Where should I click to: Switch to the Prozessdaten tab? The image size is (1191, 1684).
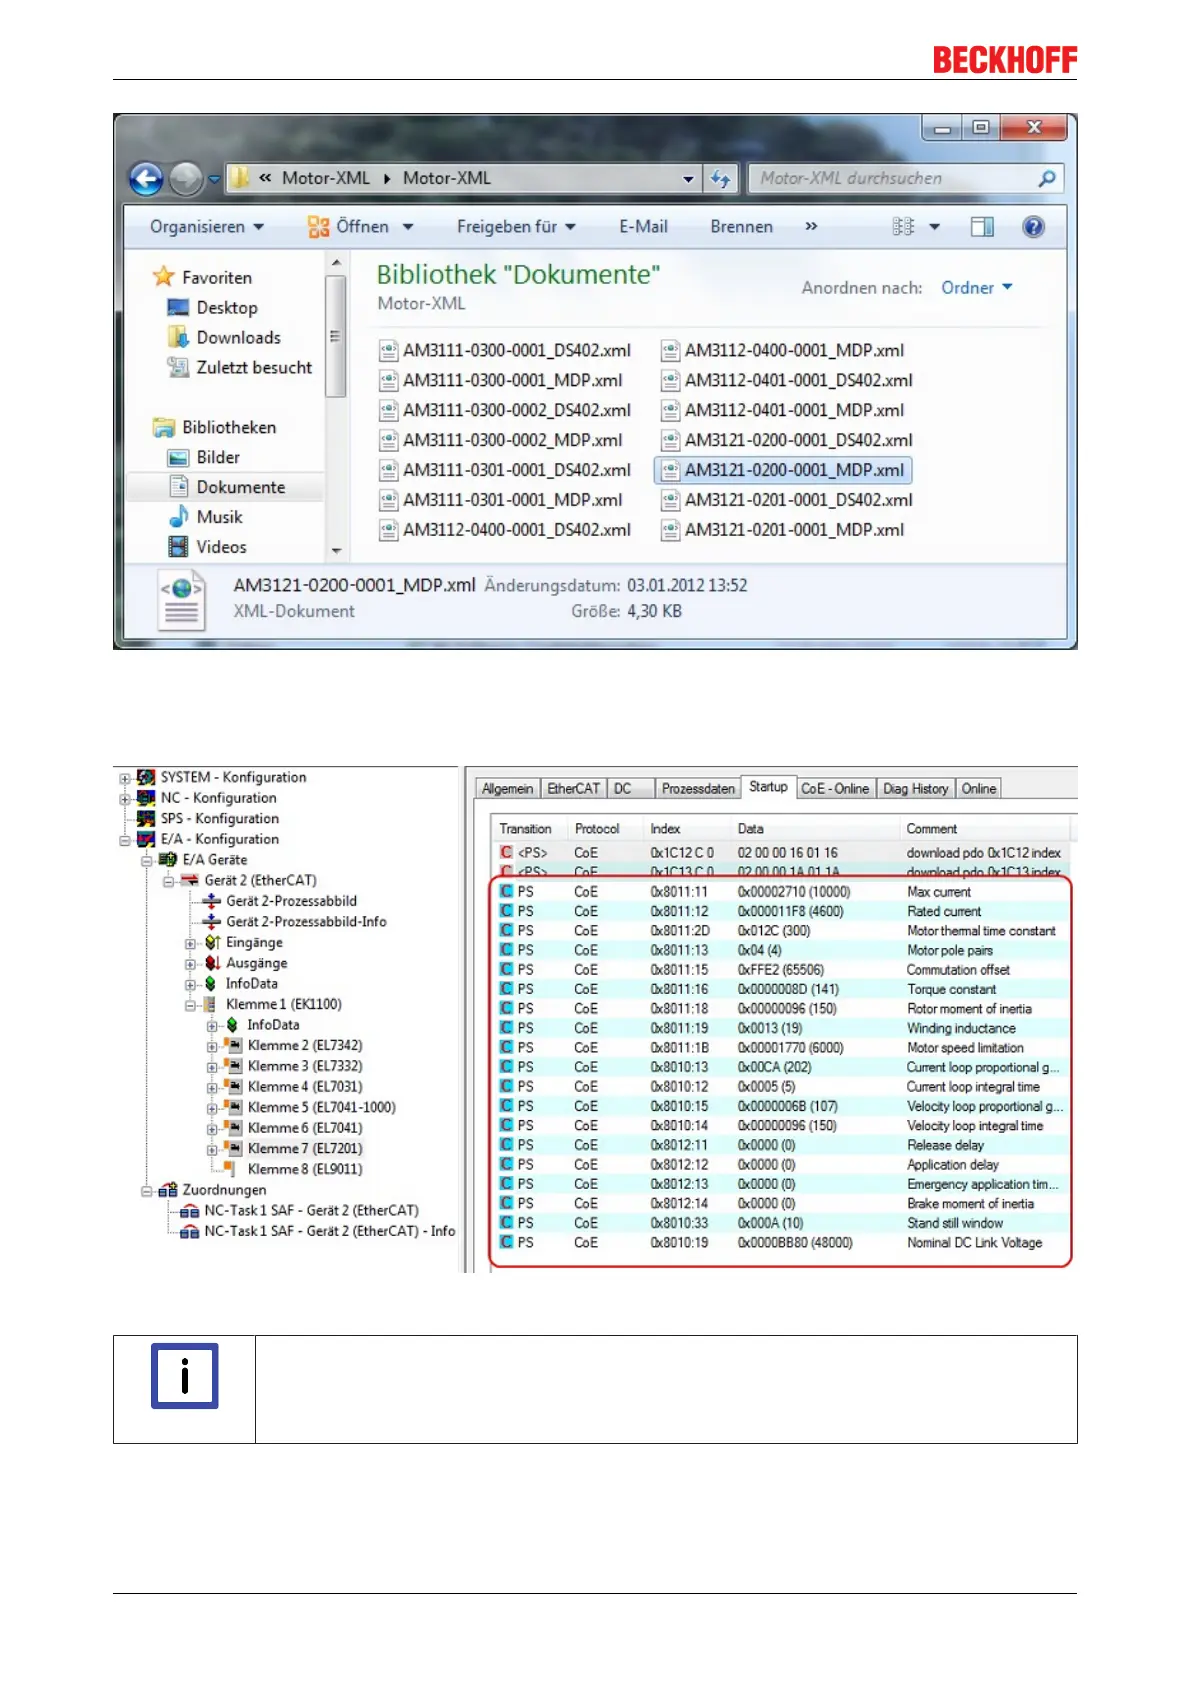click(698, 789)
